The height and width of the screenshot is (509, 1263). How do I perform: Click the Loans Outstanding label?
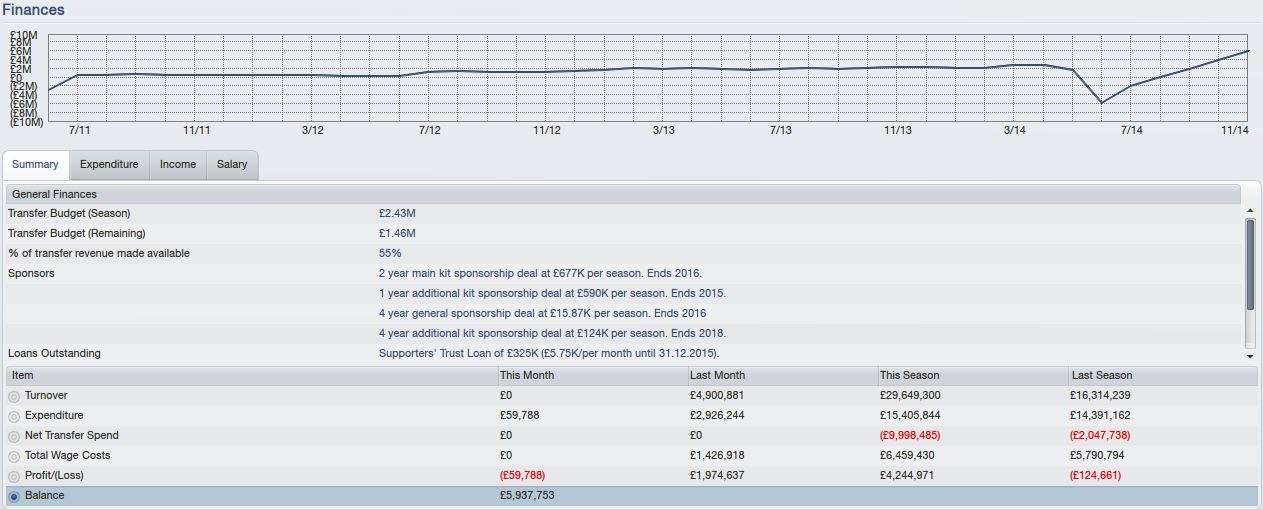click(54, 353)
